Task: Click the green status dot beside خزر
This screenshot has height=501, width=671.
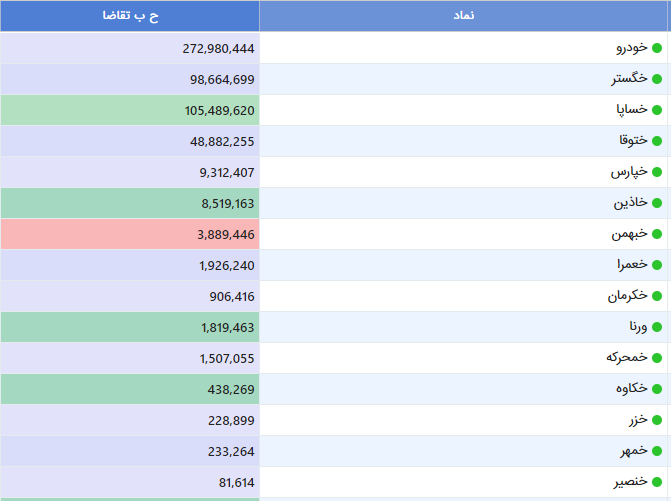Action: 657,420
